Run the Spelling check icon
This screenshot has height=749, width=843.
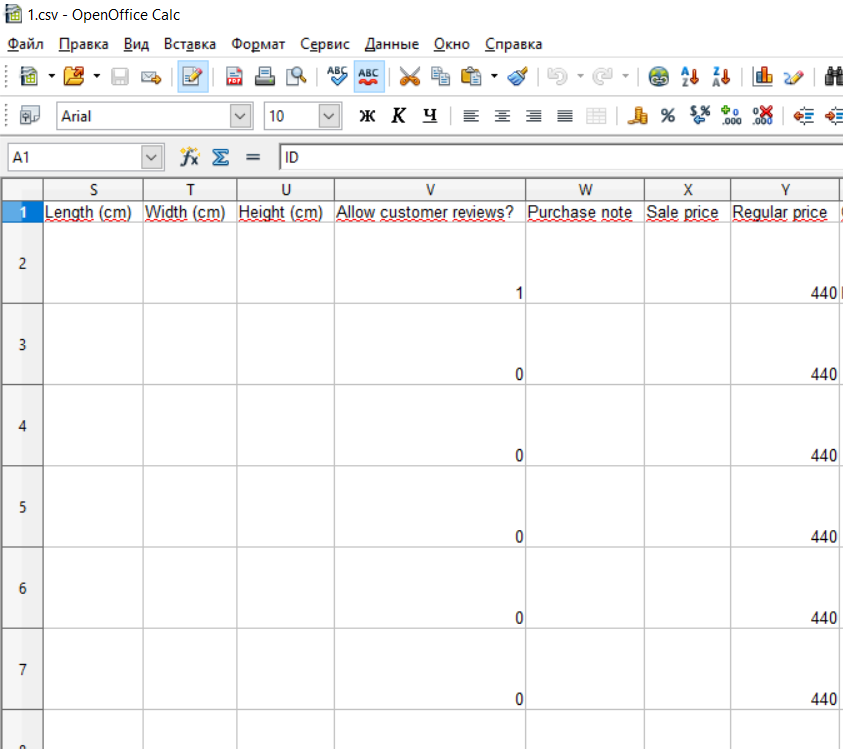(337, 76)
